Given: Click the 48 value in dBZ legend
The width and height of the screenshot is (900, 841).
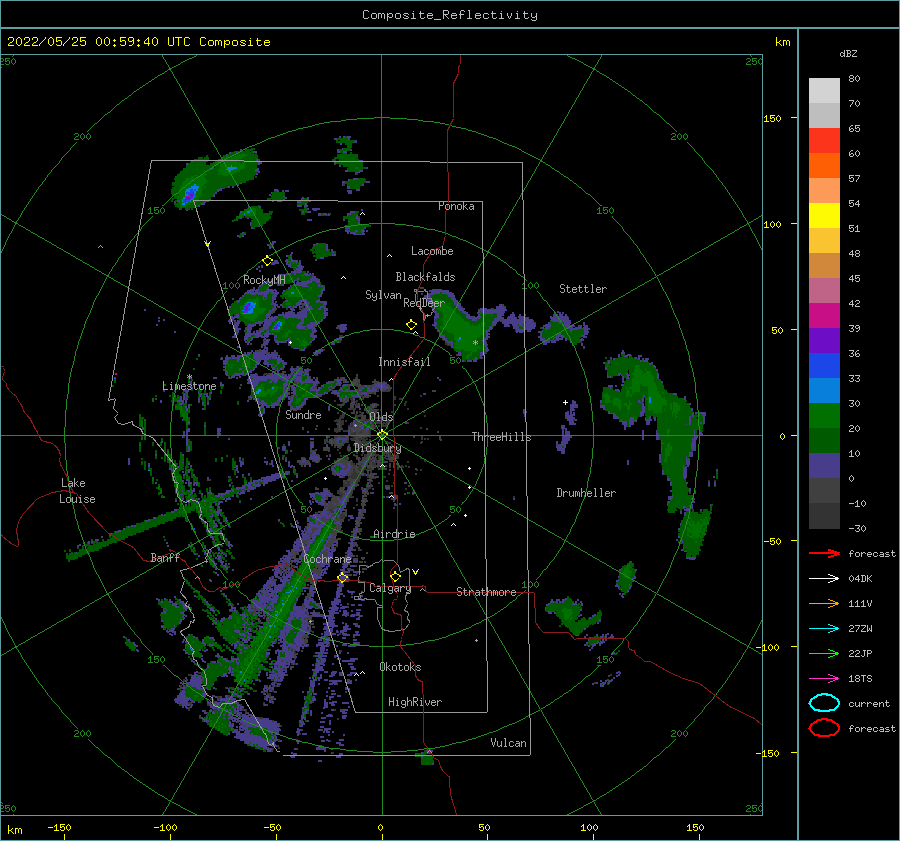Looking at the screenshot, I should [x=854, y=253].
